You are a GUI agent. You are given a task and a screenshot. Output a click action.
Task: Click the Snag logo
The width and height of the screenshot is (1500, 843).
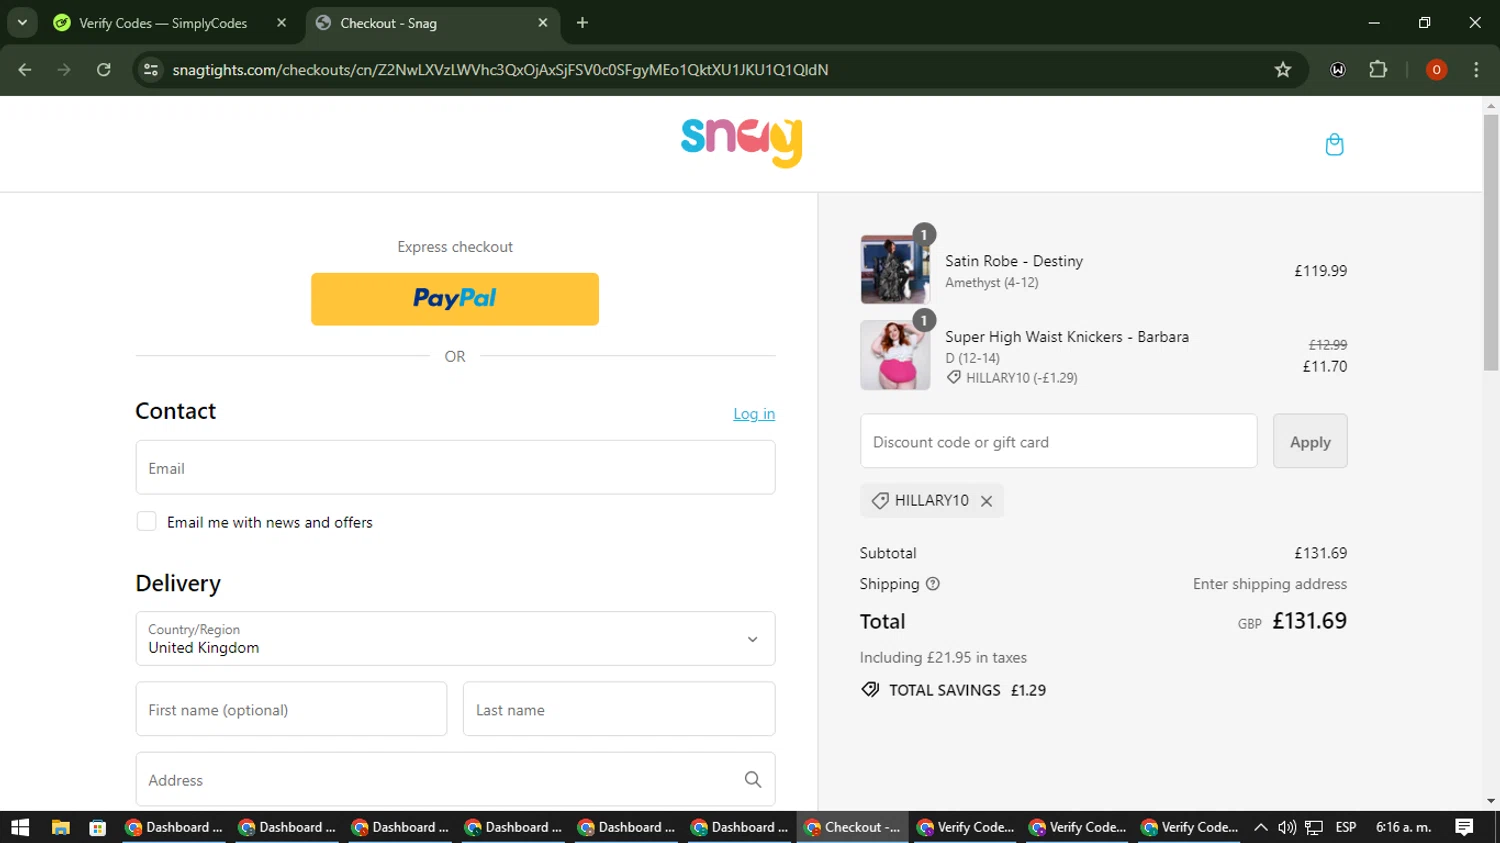(741, 143)
